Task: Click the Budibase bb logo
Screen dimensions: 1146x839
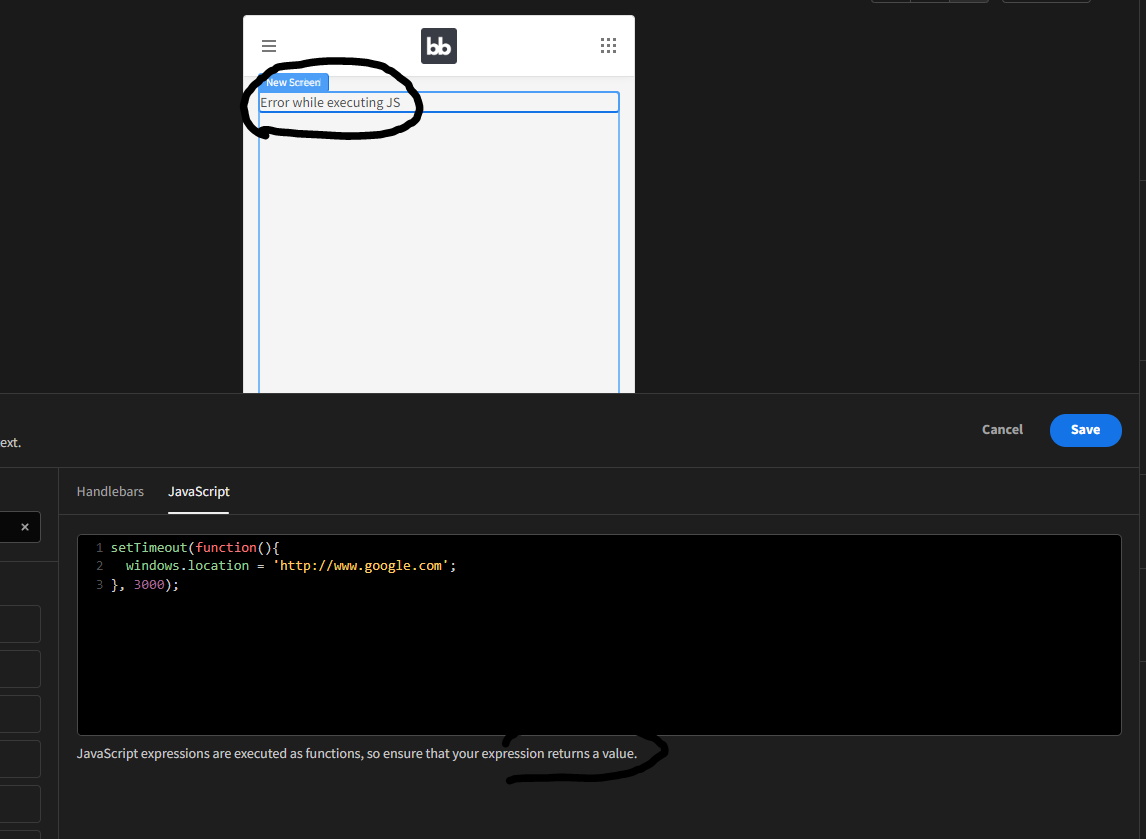Action: coord(438,45)
